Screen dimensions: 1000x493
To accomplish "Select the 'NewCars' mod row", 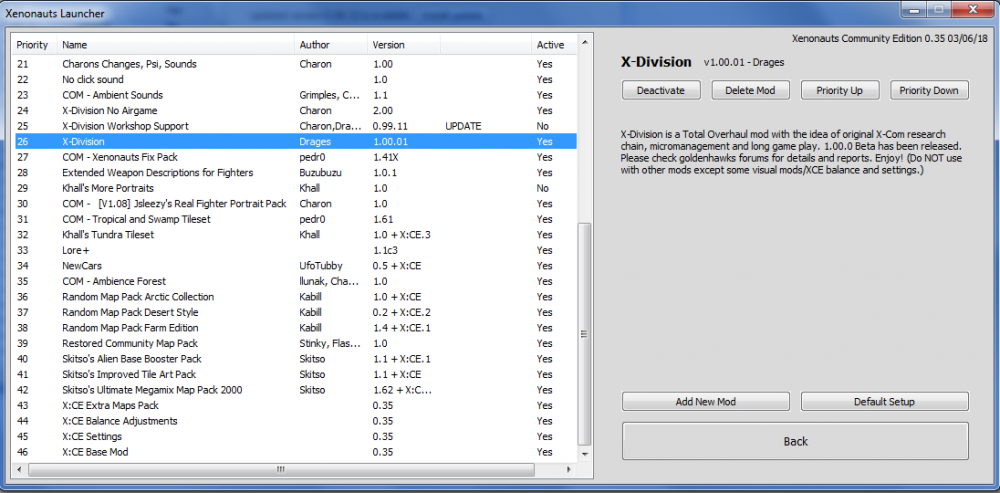I will (295, 266).
